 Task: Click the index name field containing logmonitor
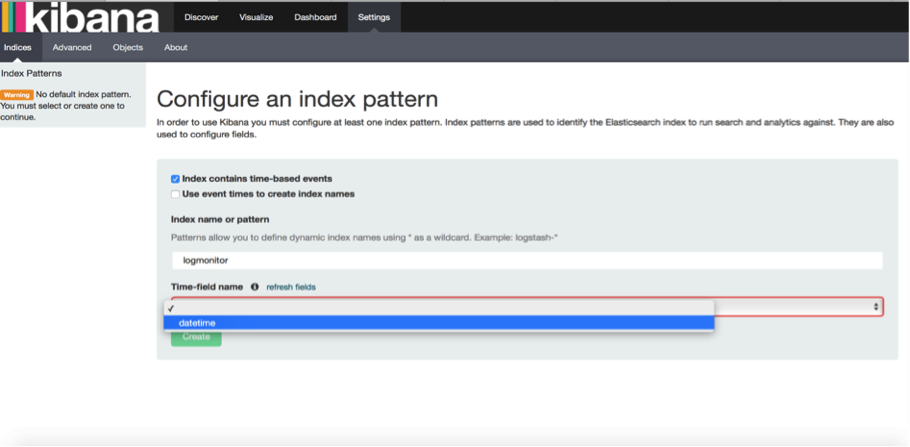527,261
